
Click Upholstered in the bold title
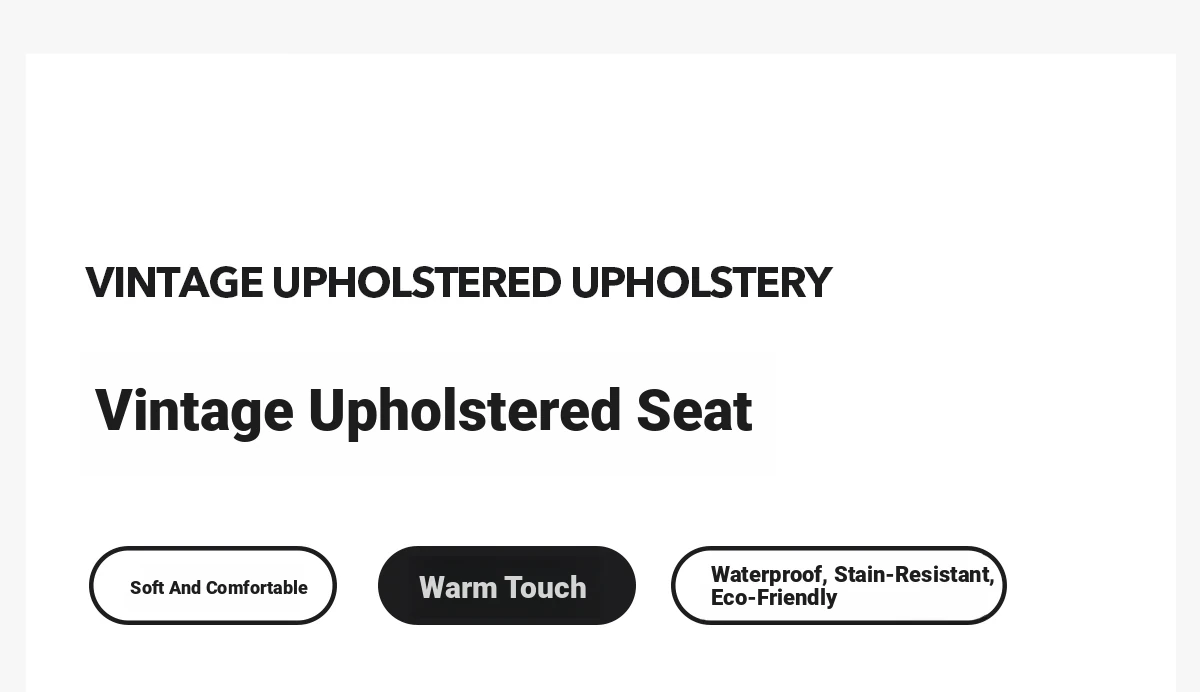(x=465, y=411)
